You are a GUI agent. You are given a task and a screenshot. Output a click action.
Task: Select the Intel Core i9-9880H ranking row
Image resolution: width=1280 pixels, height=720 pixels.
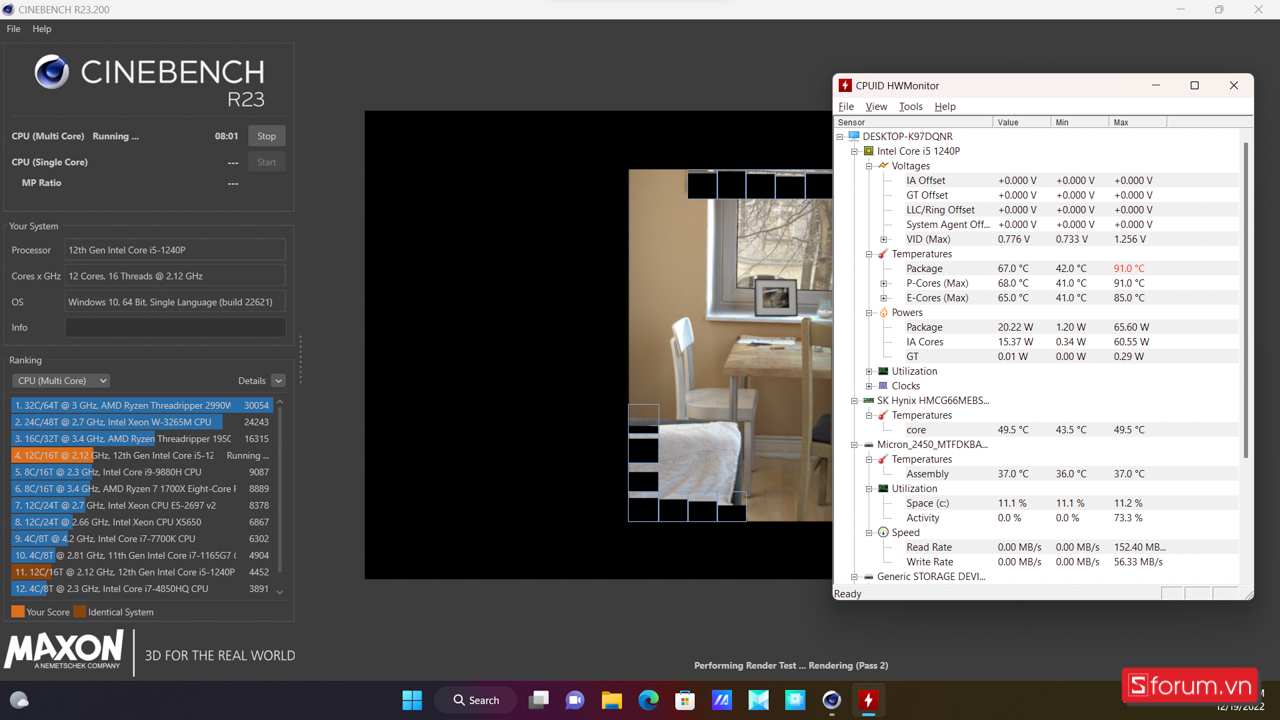(142, 472)
